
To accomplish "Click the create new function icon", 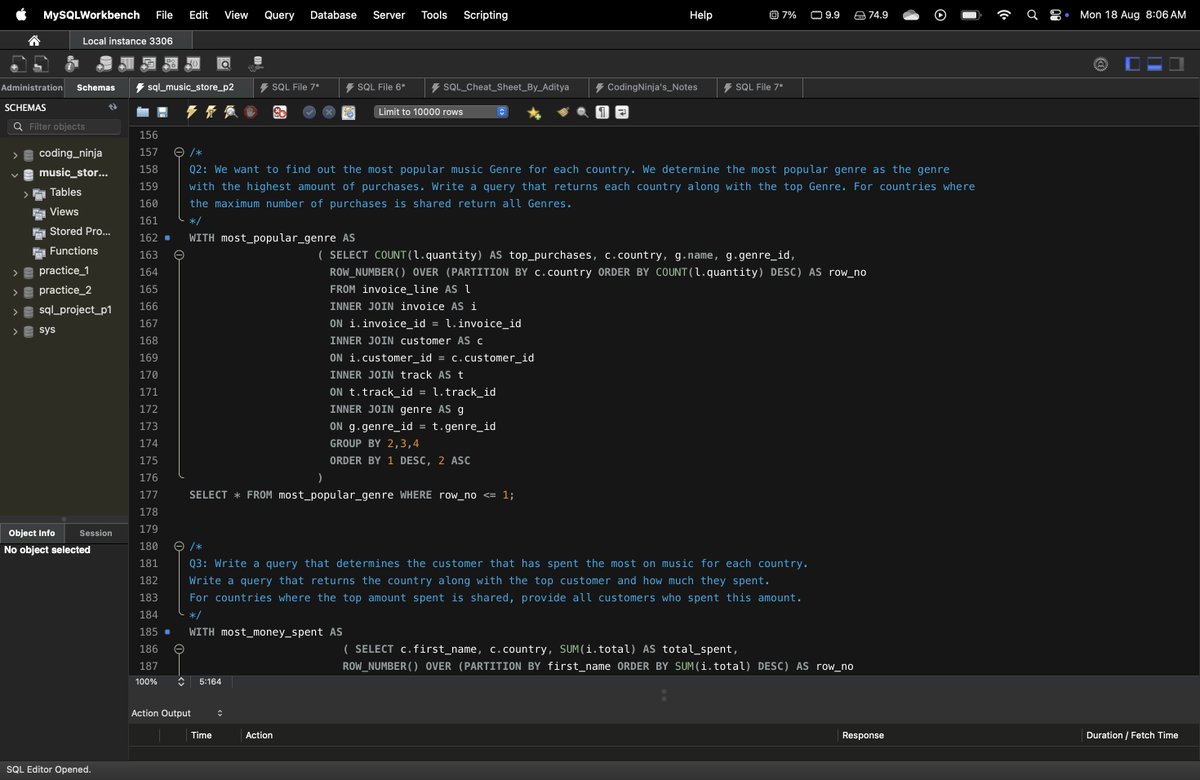I will (195, 64).
